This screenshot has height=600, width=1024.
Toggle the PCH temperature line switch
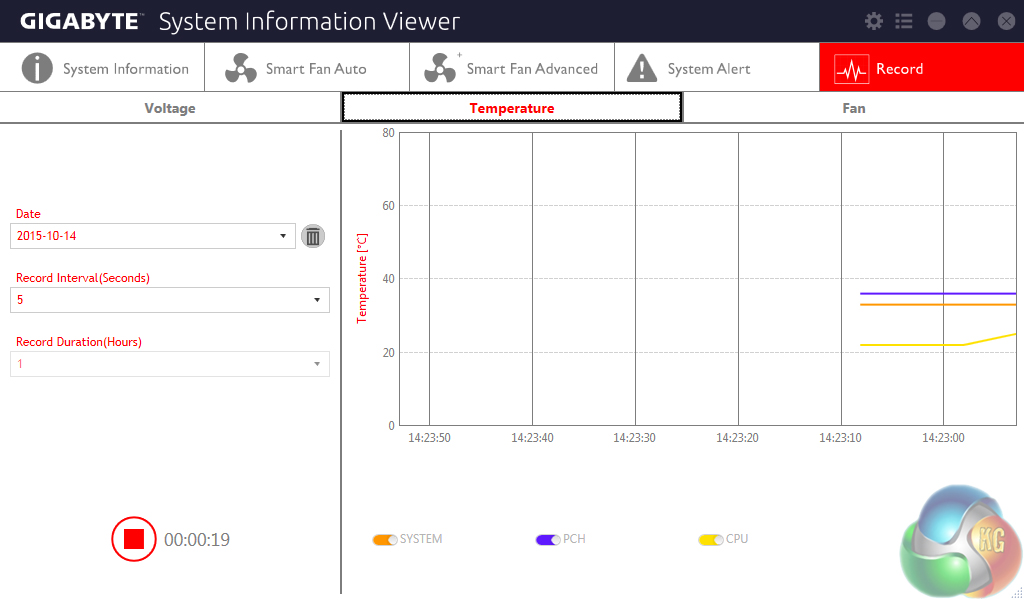click(548, 540)
